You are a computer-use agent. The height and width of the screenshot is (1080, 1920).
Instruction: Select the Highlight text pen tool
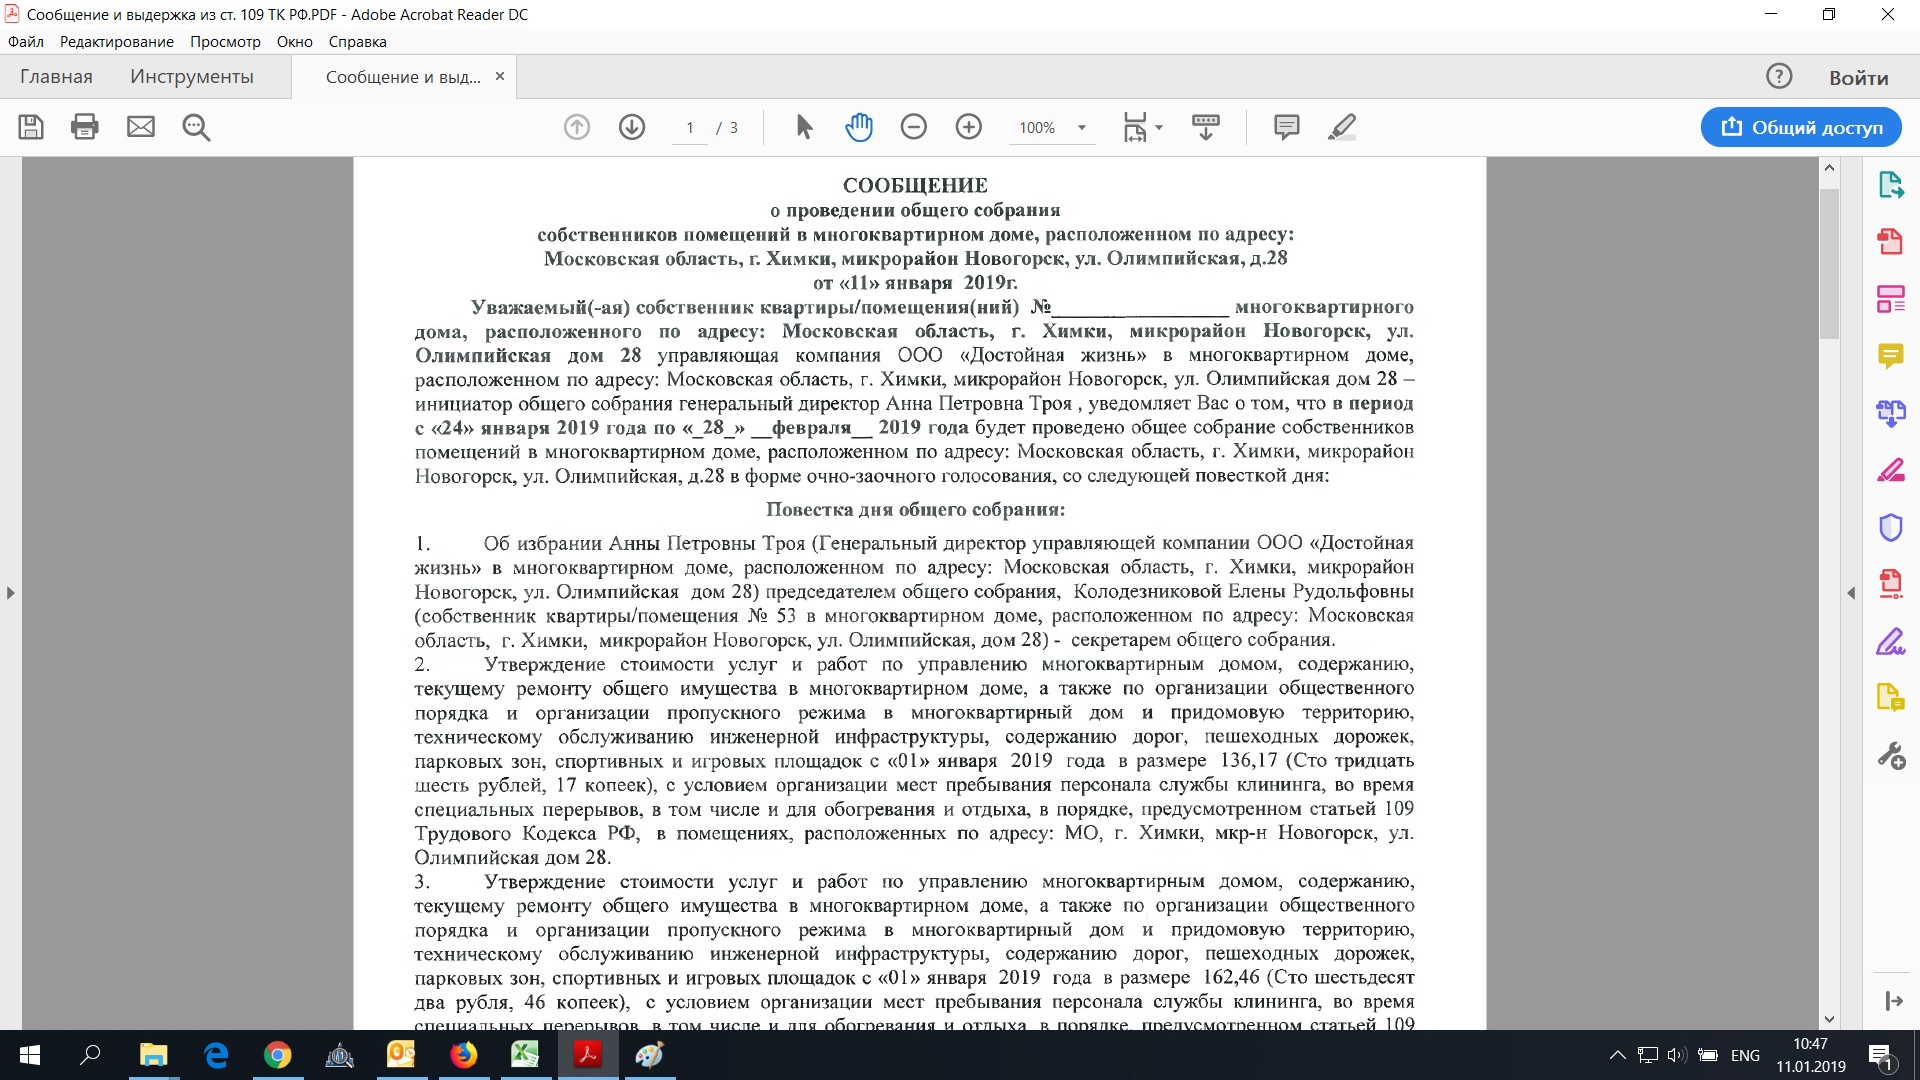point(1341,127)
